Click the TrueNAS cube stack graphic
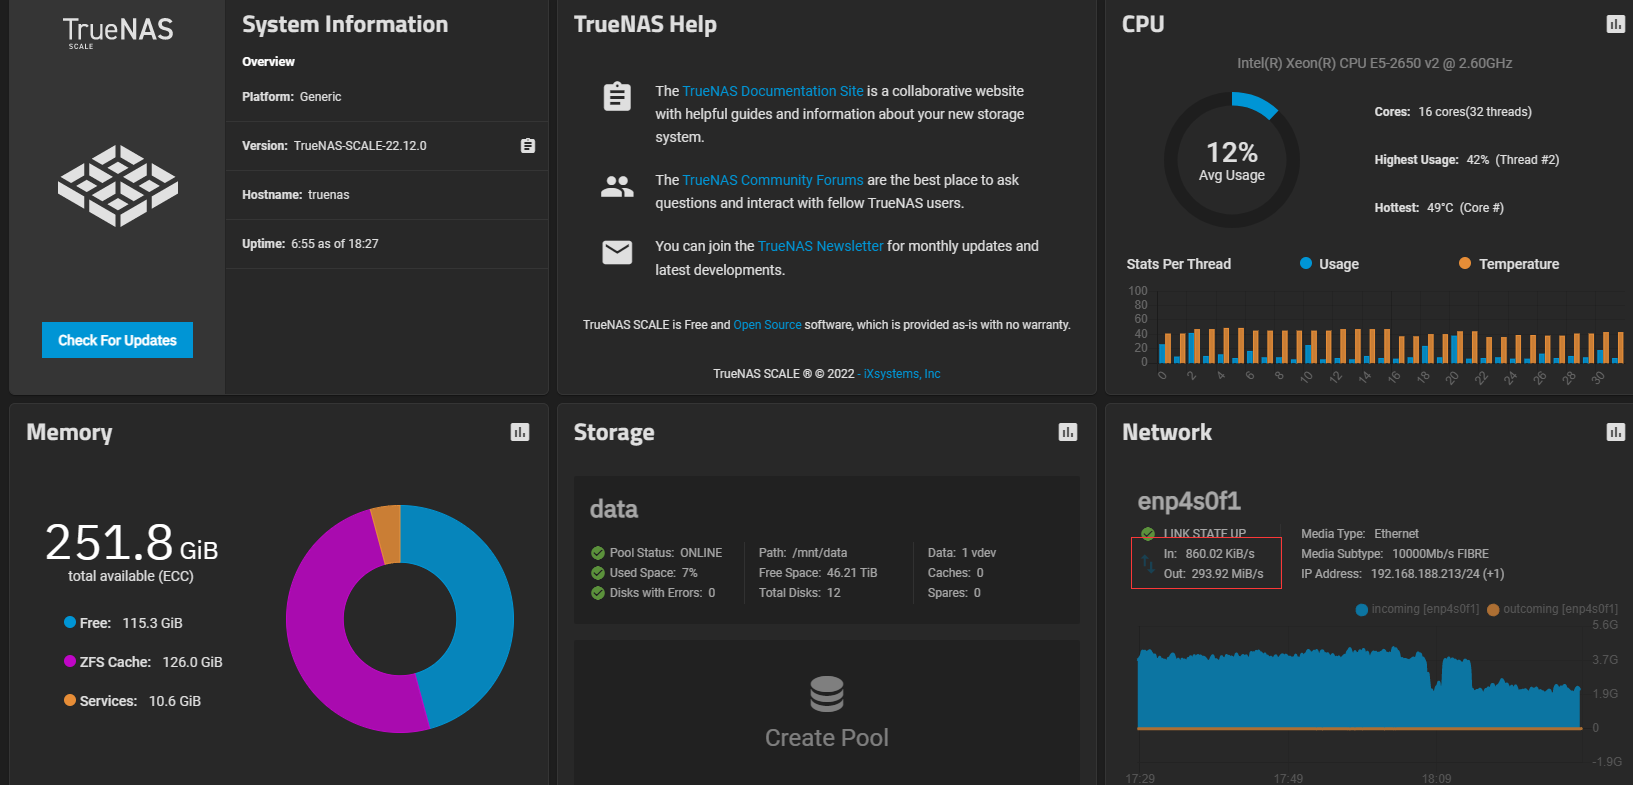The image size is (1633, 785). point(118,185)
